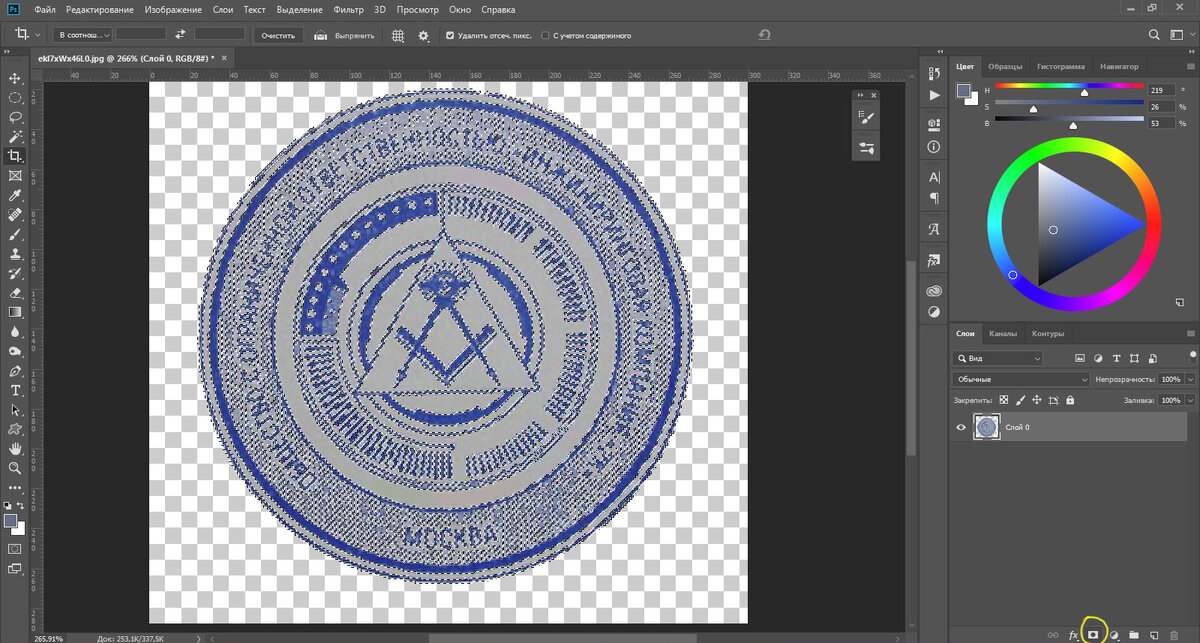Select the Brush tool
The image size is (1200, 643).
pyautogui.click(x=15, y=233)
